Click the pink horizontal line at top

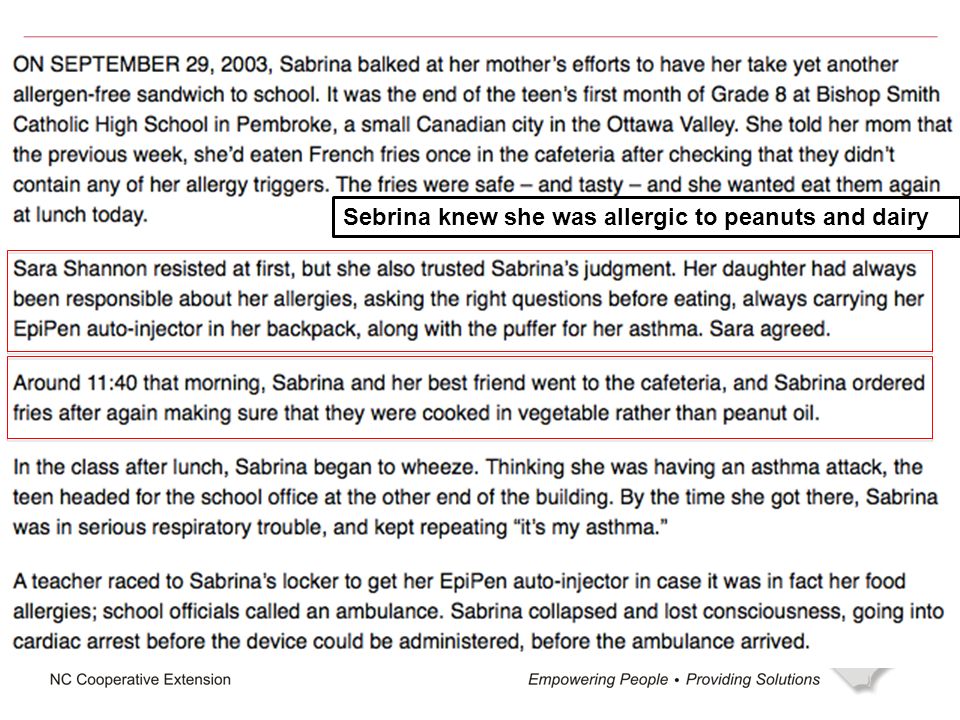point(481,37)
